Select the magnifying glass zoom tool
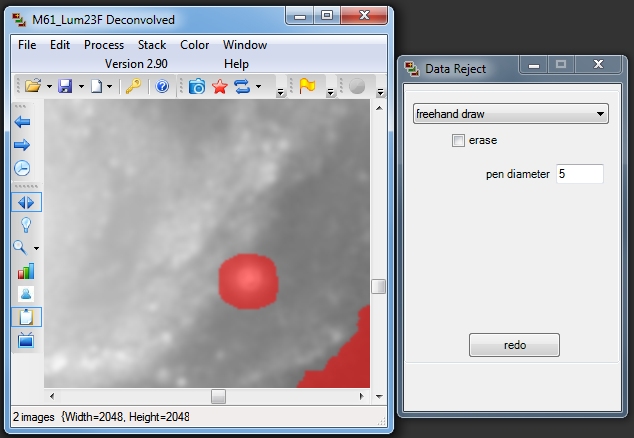Screen dimensions: 634x438 tap(20, 247)
